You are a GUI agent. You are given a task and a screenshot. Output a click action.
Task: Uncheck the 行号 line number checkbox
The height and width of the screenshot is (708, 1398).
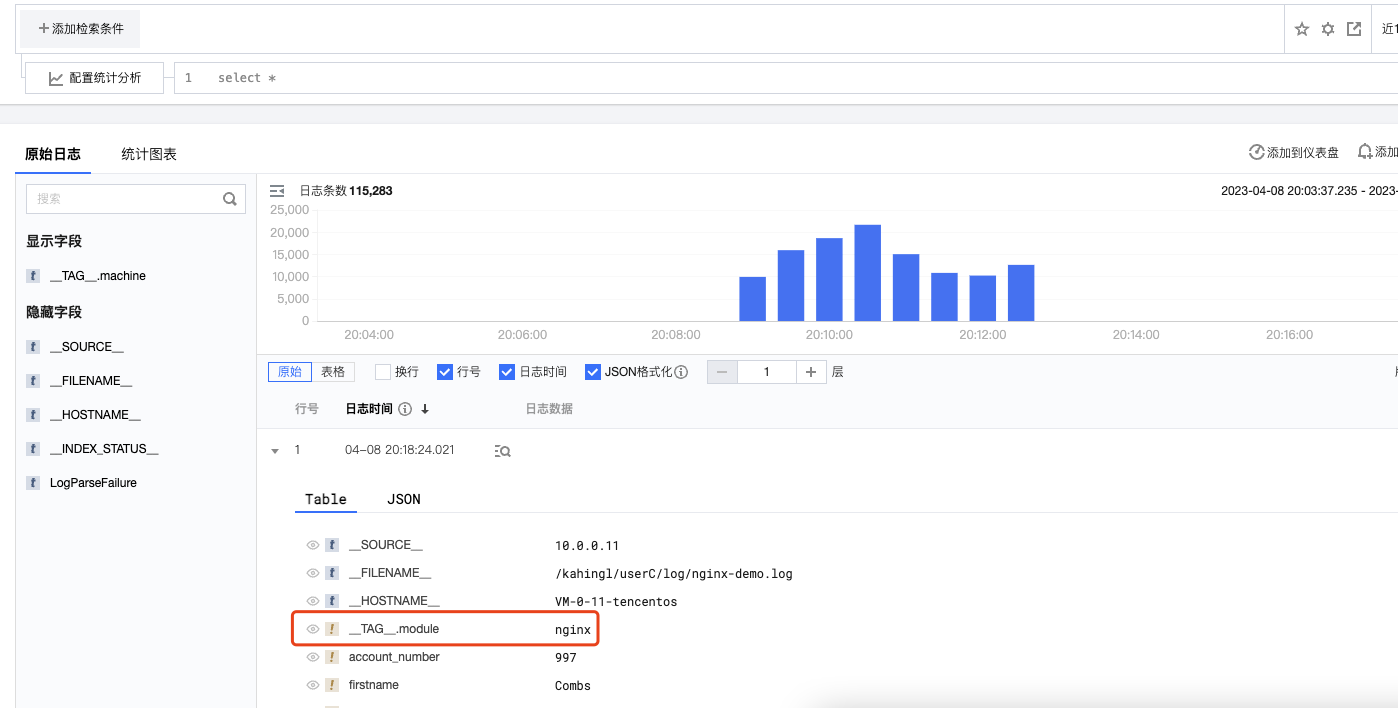click(446, 372)
